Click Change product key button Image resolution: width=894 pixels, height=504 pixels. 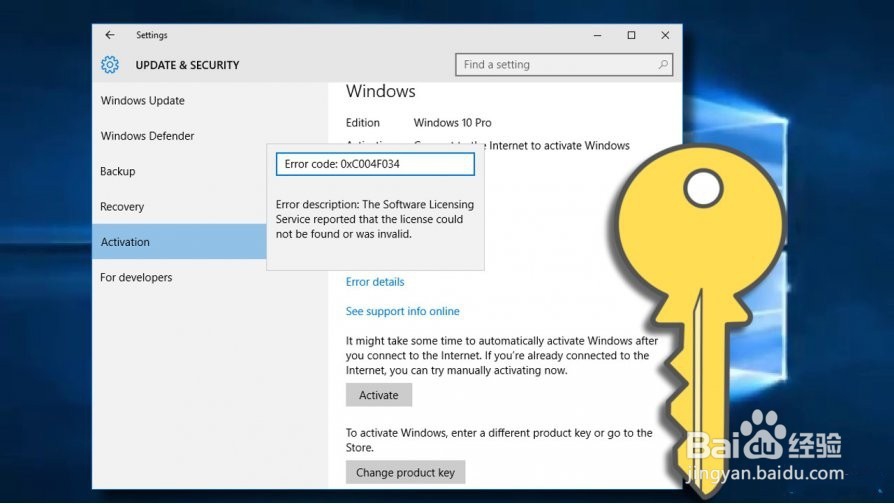click(405, 472)
